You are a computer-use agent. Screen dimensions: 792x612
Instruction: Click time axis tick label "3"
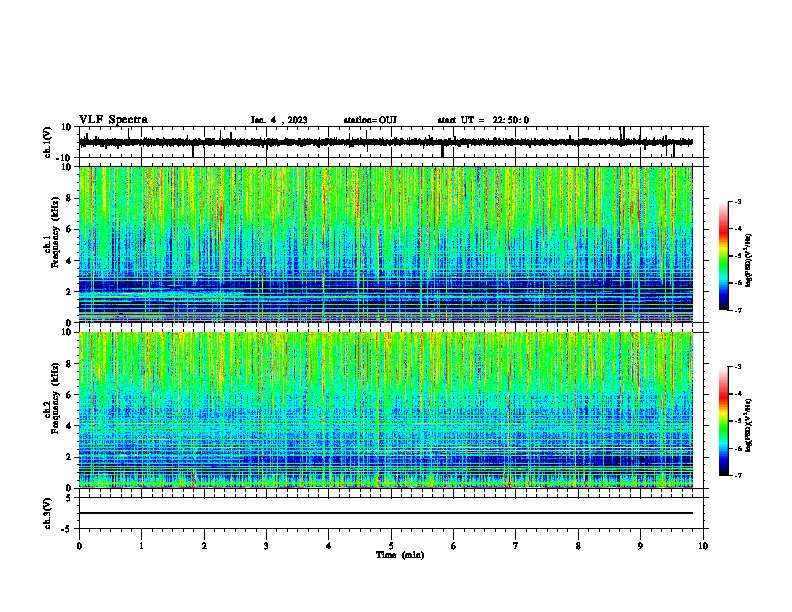(266, 546)
